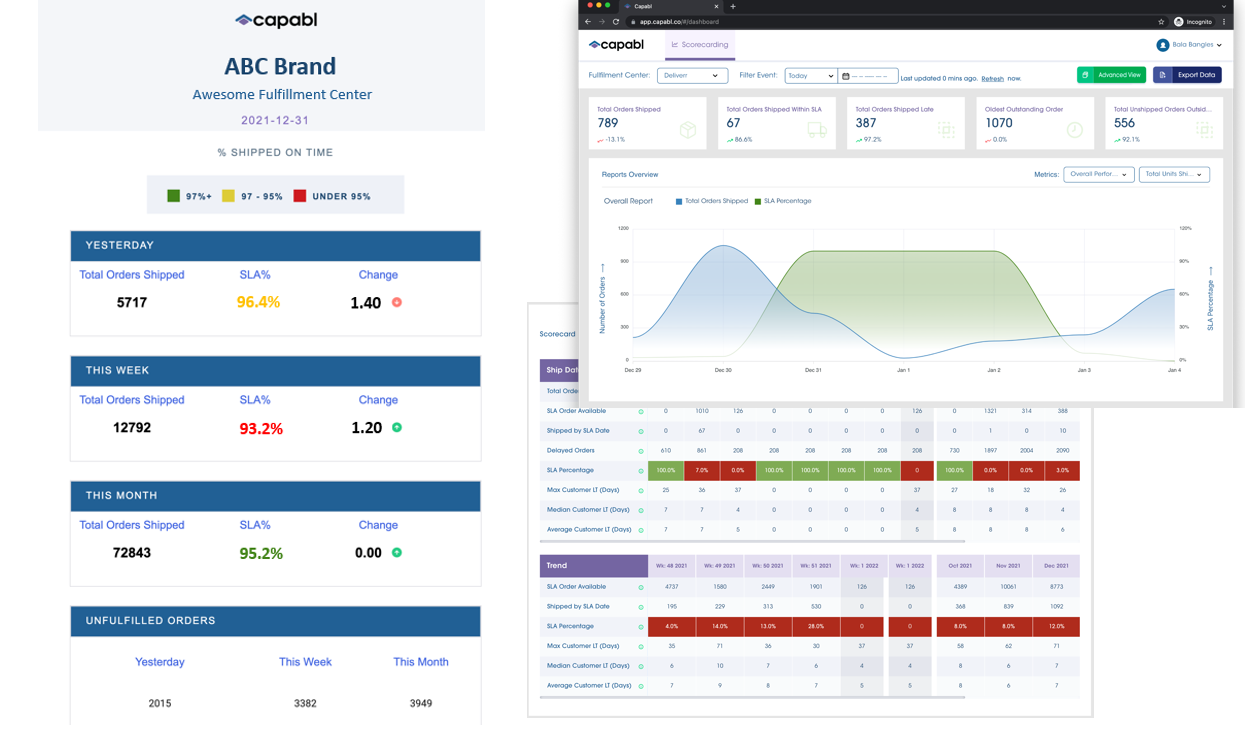Open the Filter Event Today dropdown

tap(810, 76)
